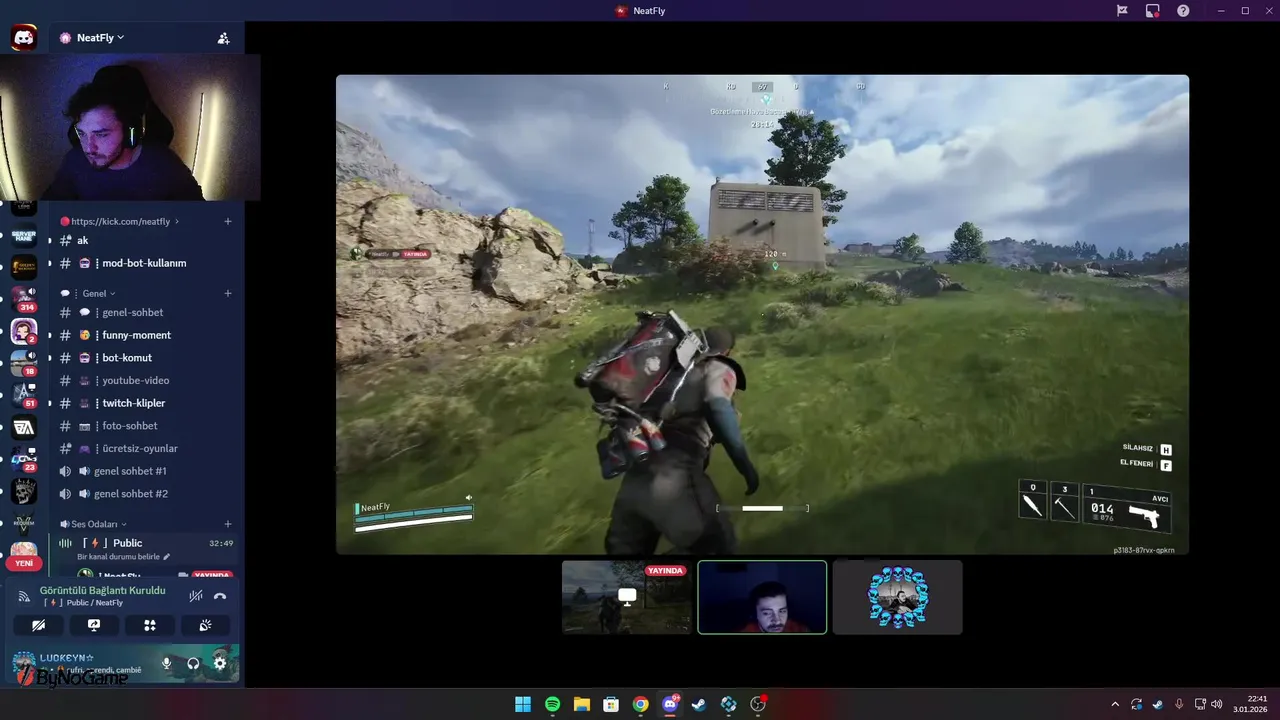The height and width of the screenshot is (720, 1280).
Task: Click the YENİ new-mentions pill
Action: click(x=24, y=563)
